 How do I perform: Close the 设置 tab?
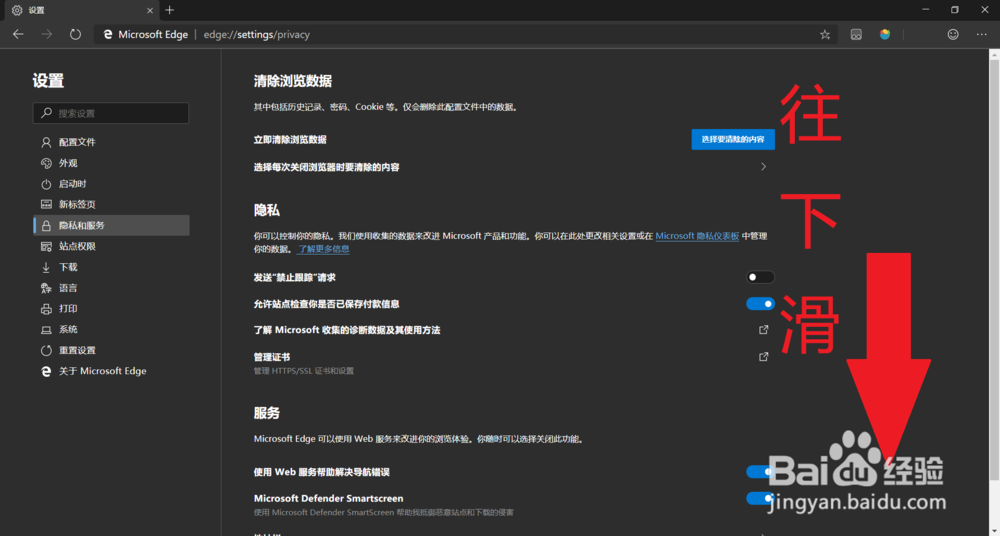[151, 10]
